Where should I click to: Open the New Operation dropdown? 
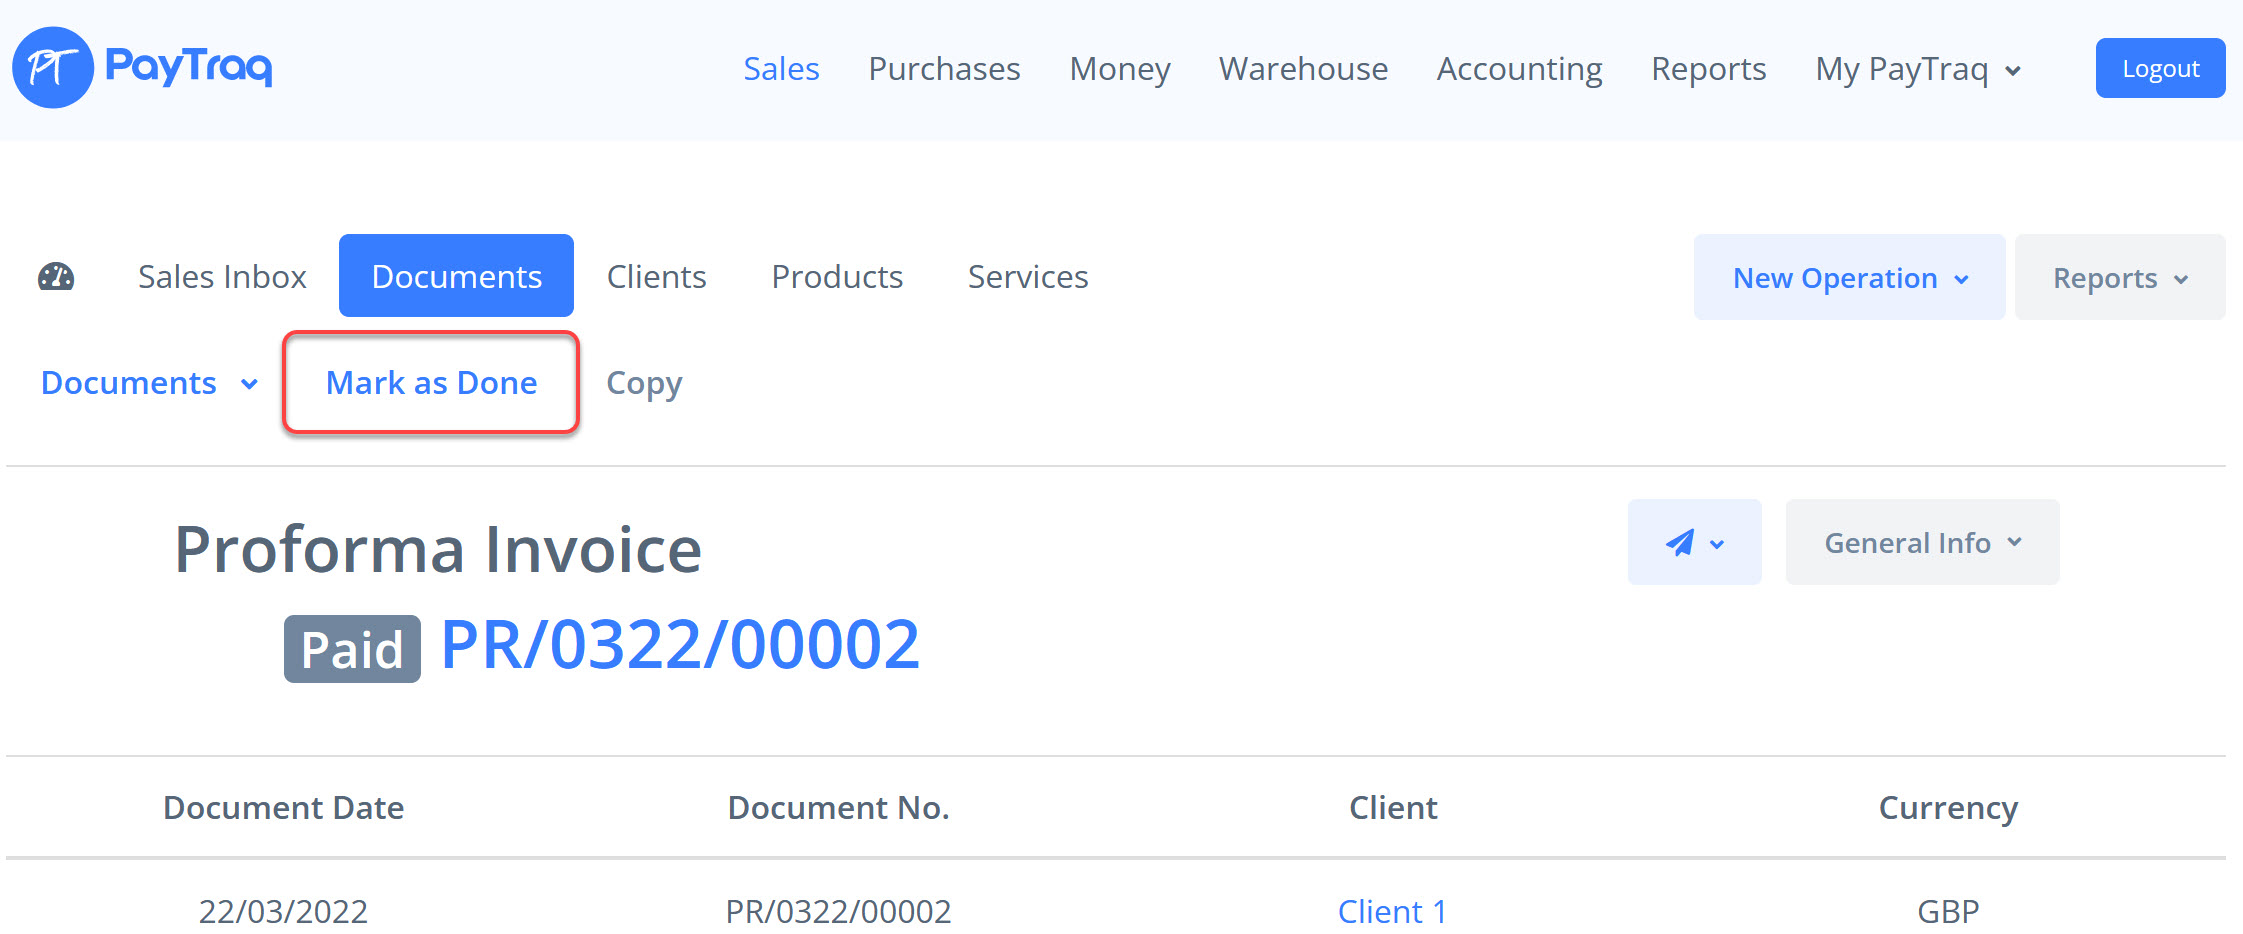[x=1849, y=278]
